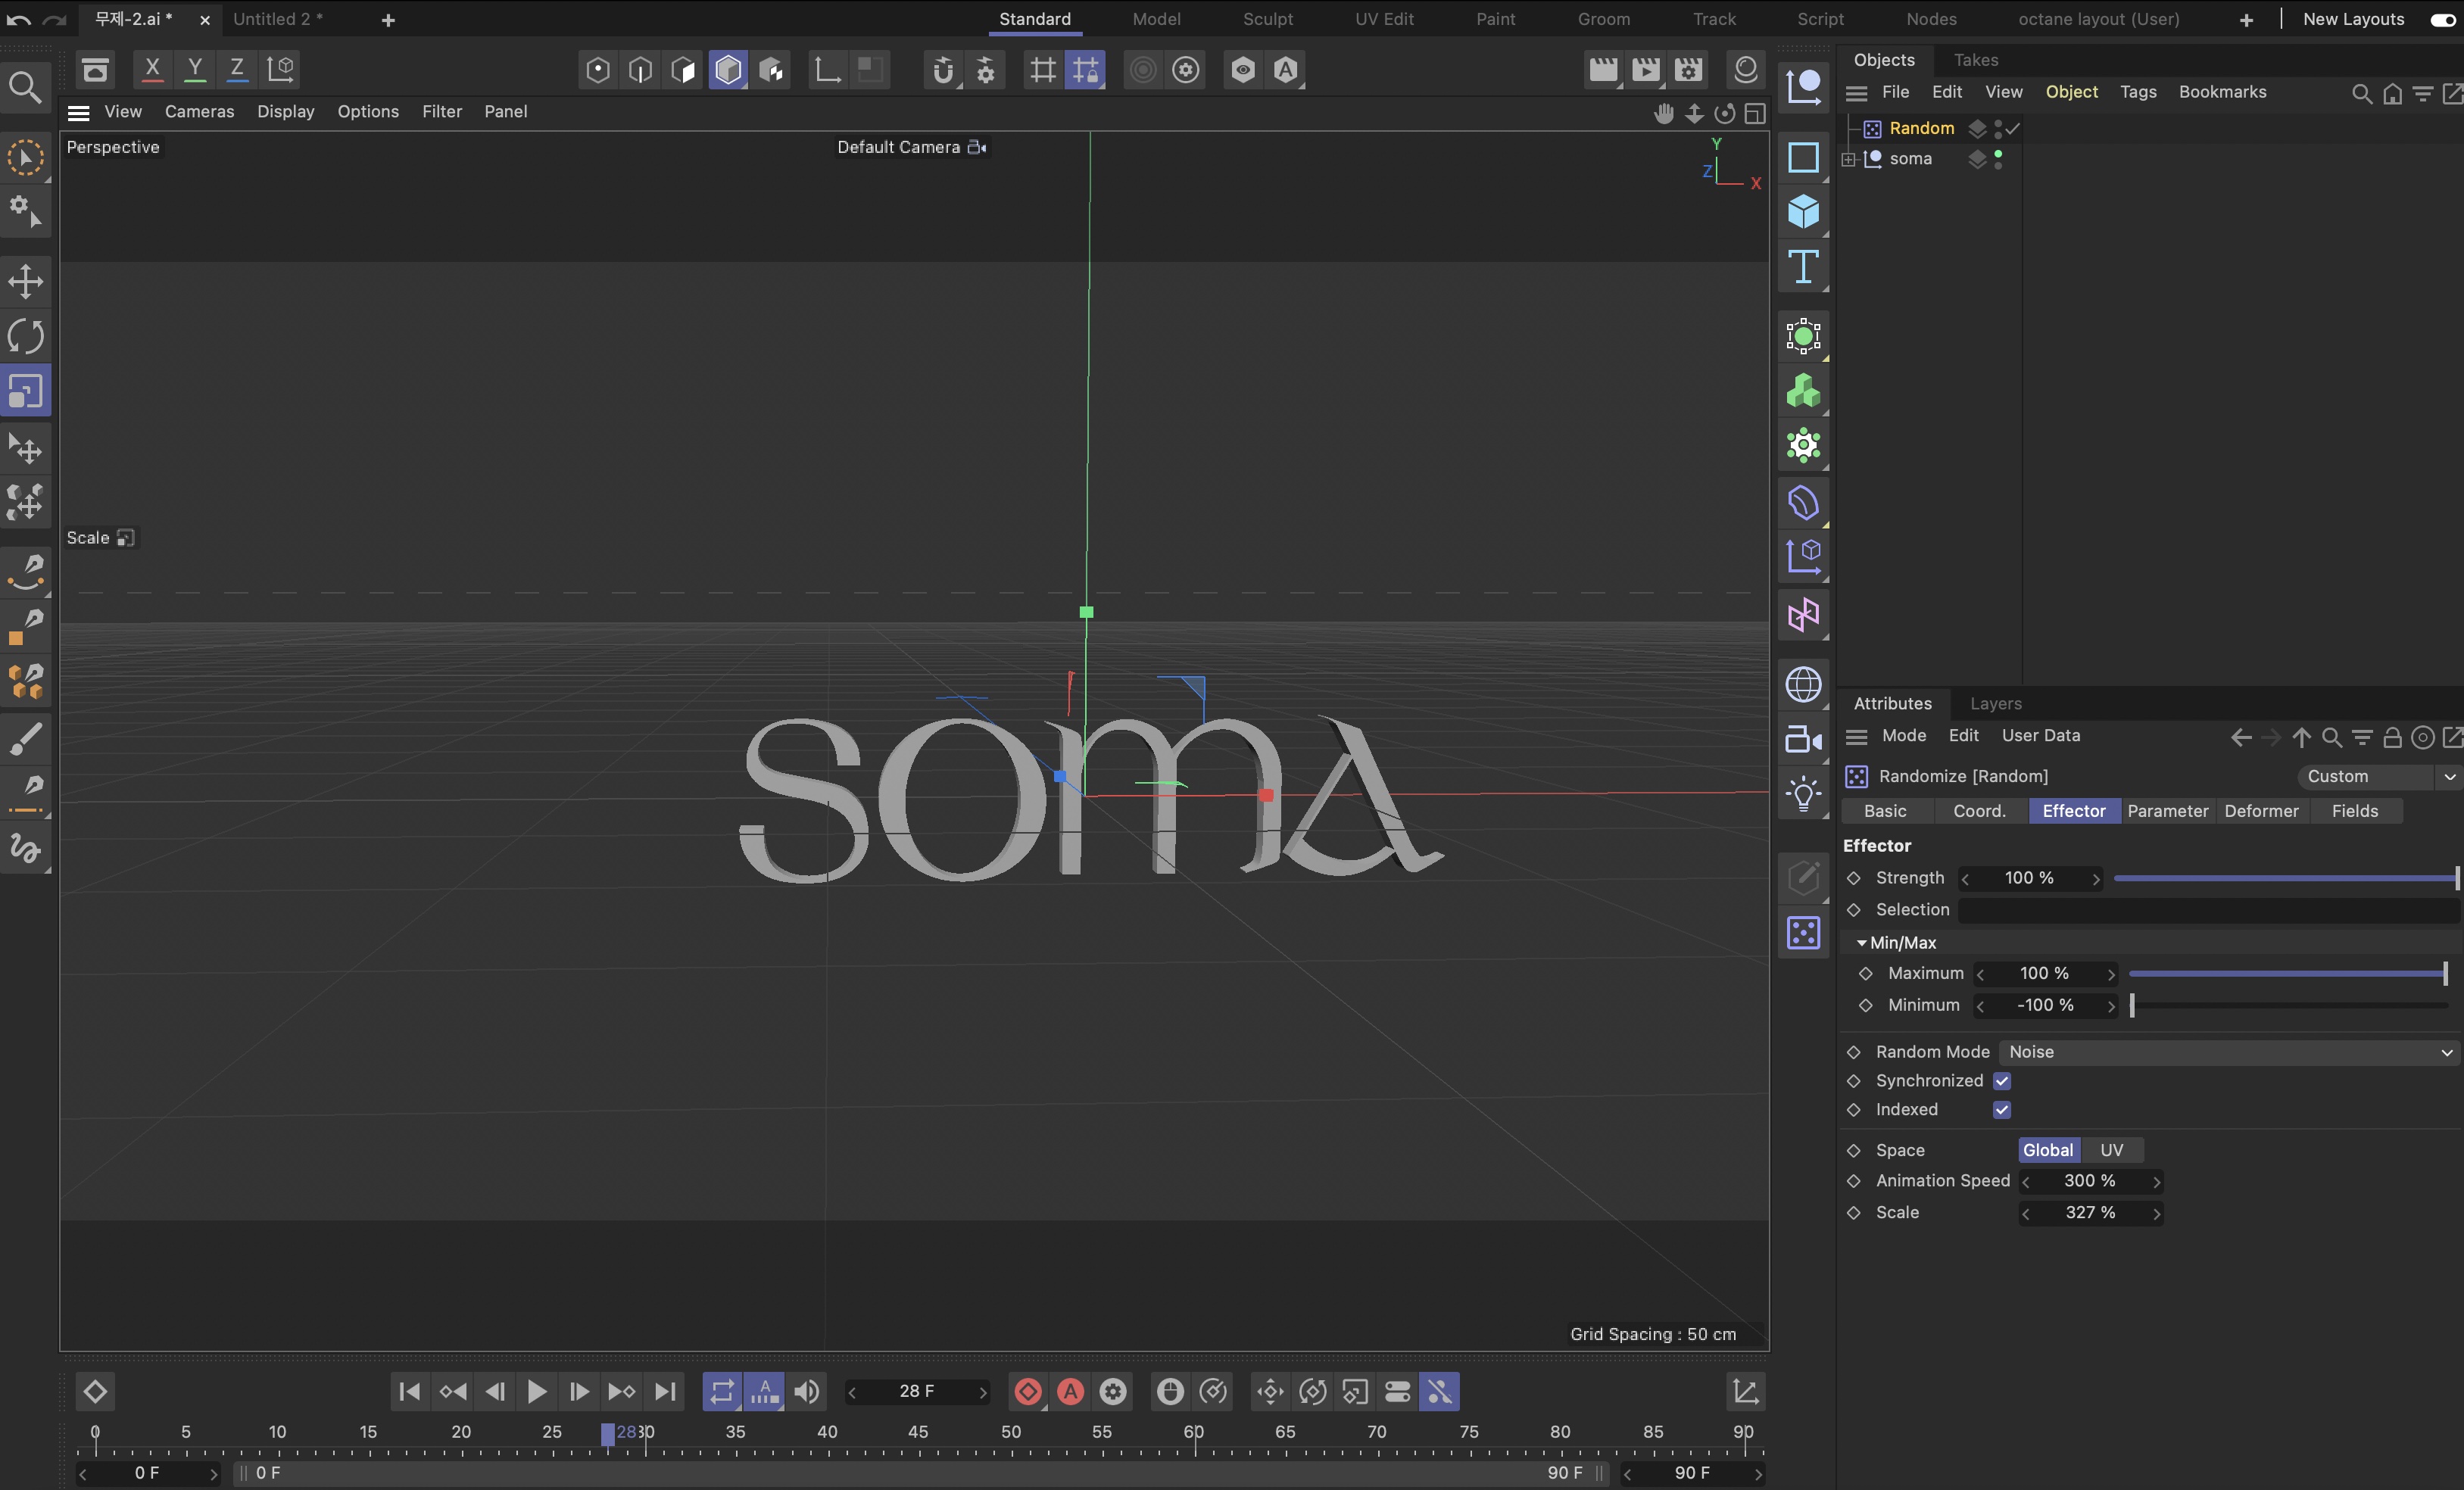
Task: Go to end of animation
Action: point(665,1391)
